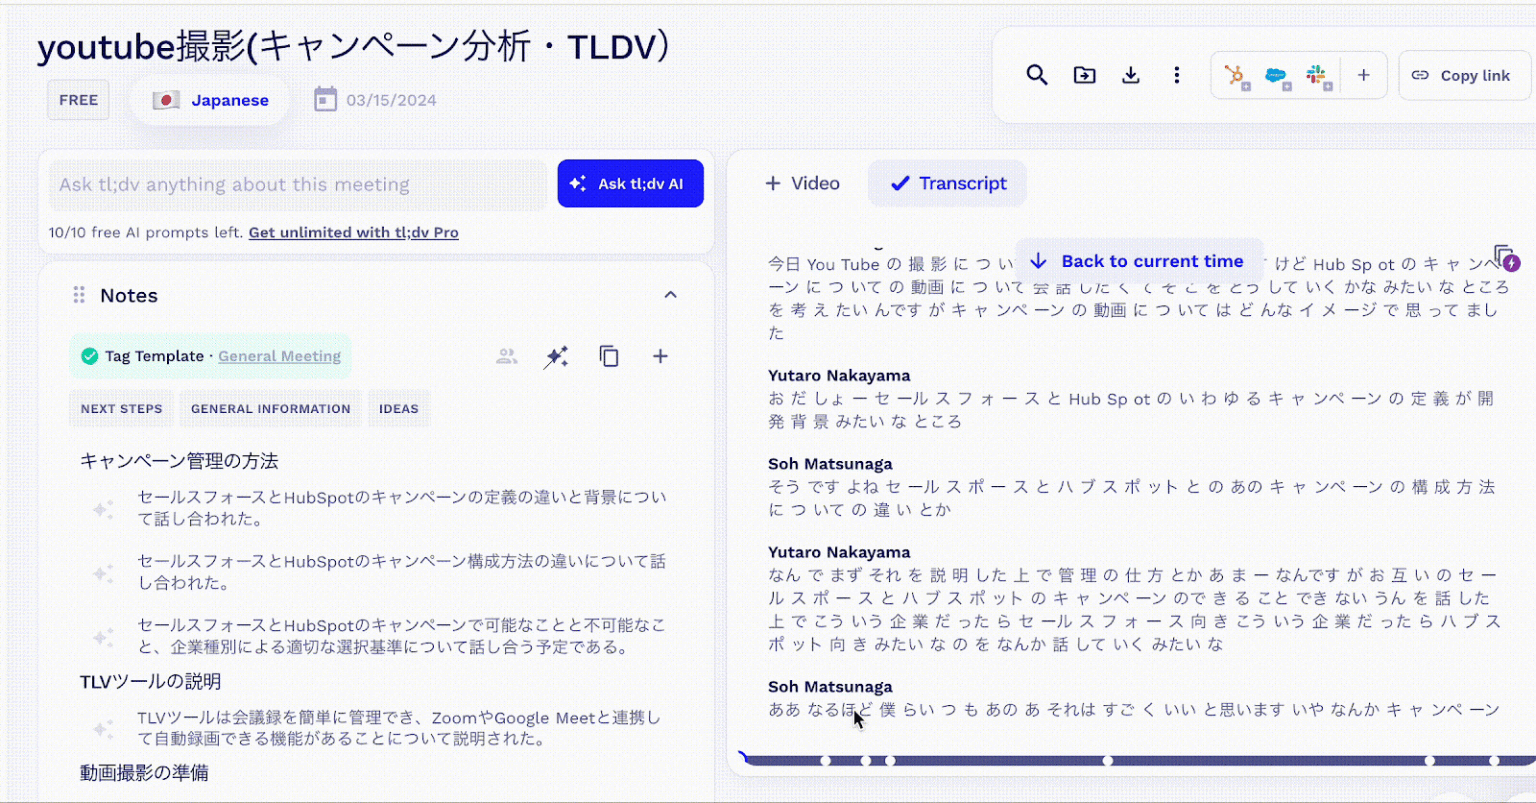The image size is (1536, 803).
Task: Add a new integration with the plus button
Action: [1363, 75]
